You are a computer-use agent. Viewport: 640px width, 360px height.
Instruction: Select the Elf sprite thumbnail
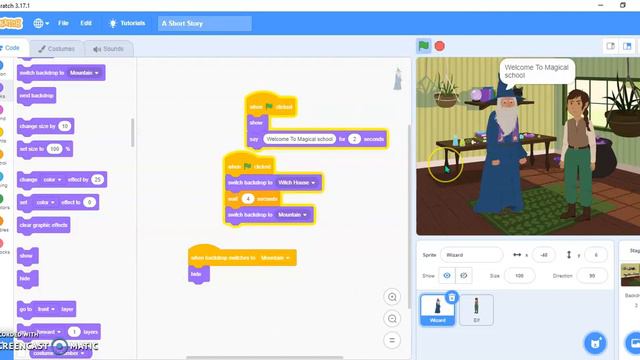pos(476,310)
